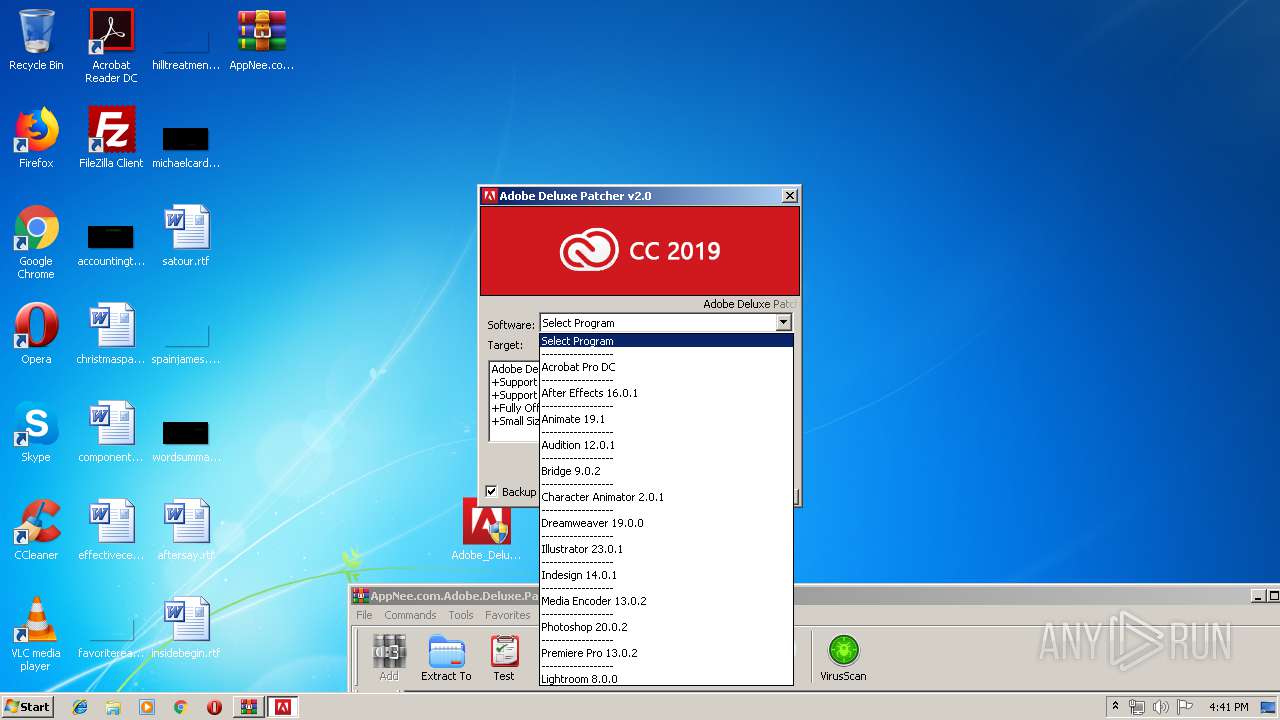Image resolution: width=1280 pixels, height=720 pixels.
Task: Launch CCleaner desktop shortcut
Action: 36,530
